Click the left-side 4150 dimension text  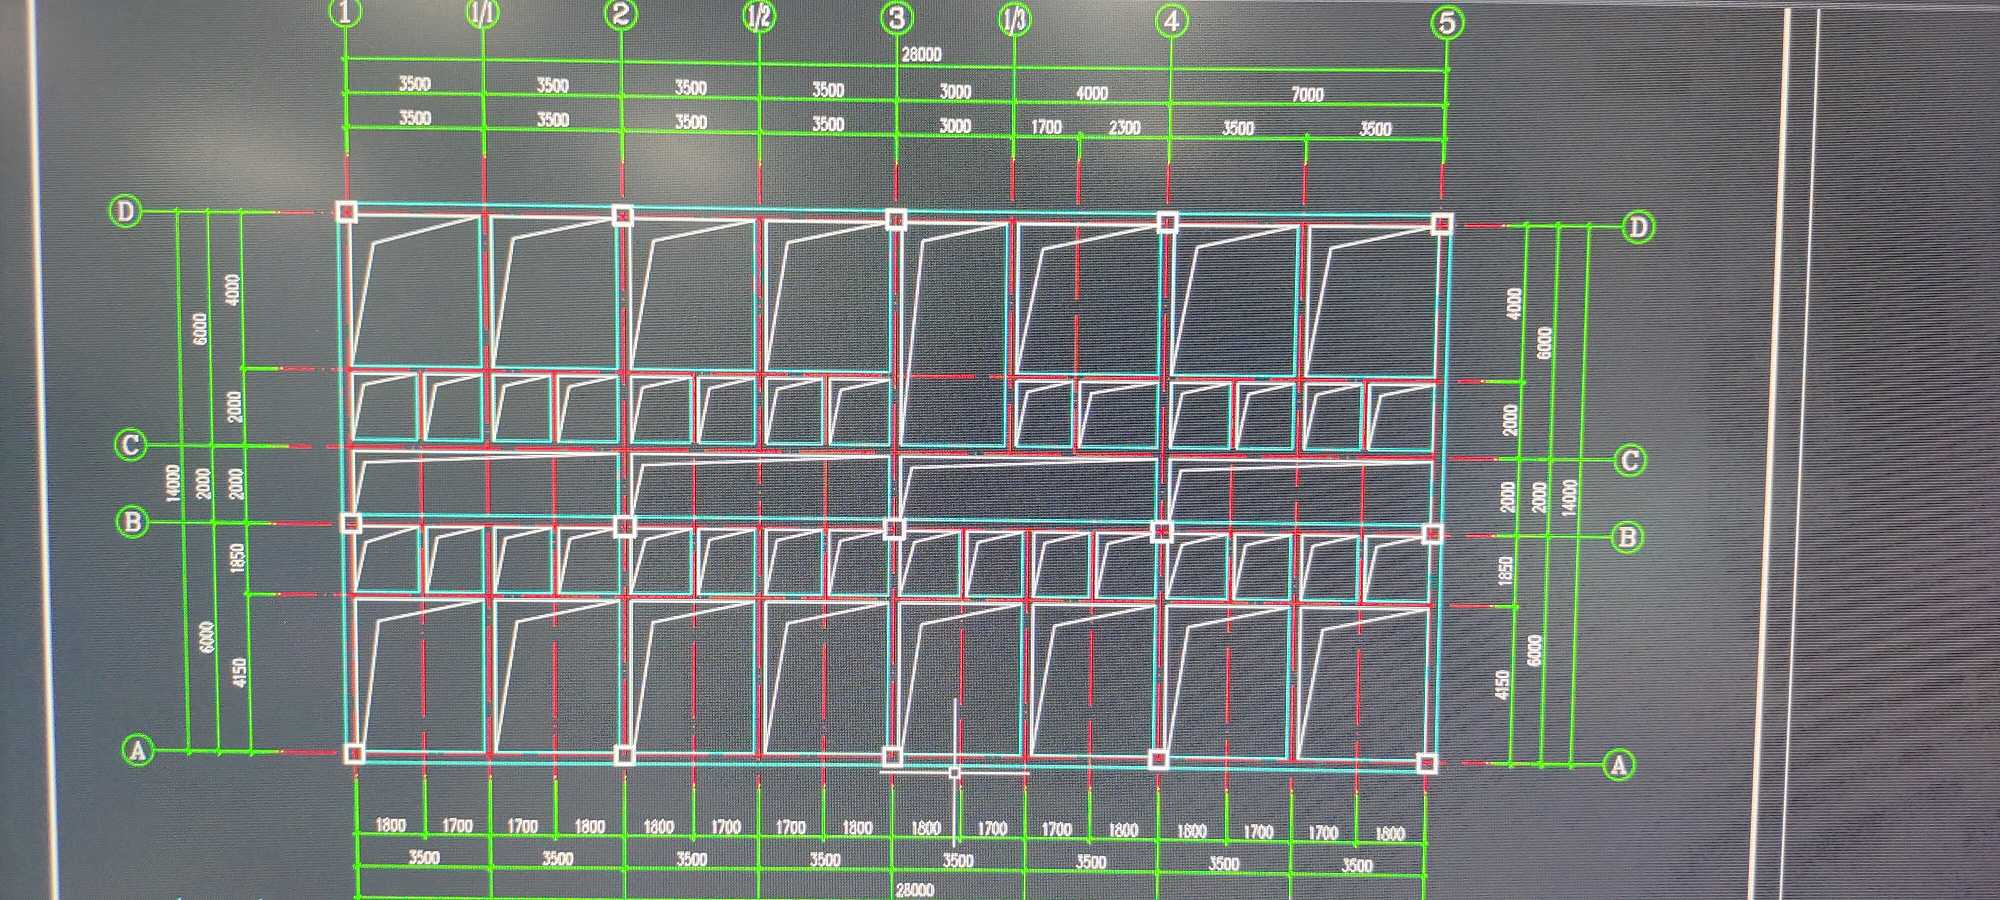238,673
